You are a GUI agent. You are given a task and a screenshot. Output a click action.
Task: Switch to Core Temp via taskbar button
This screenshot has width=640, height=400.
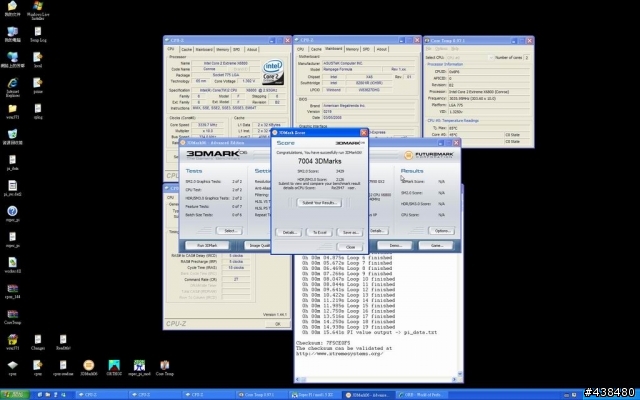click(262, 395)
